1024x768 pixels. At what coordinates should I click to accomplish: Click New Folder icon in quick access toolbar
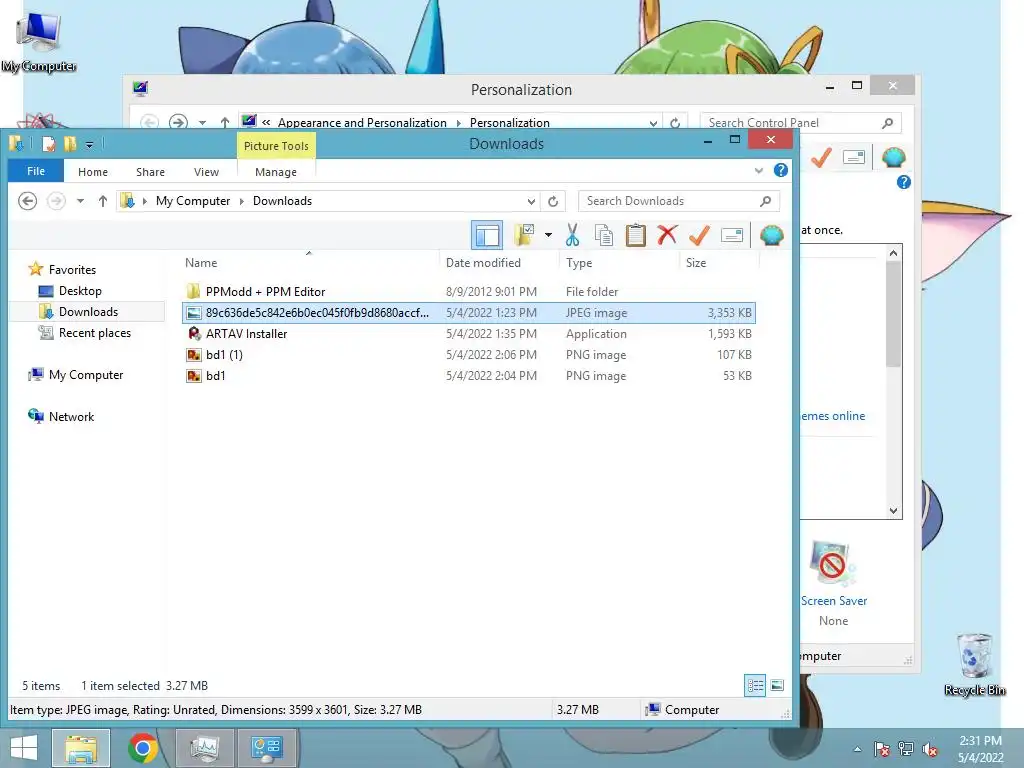coord(70,144)
